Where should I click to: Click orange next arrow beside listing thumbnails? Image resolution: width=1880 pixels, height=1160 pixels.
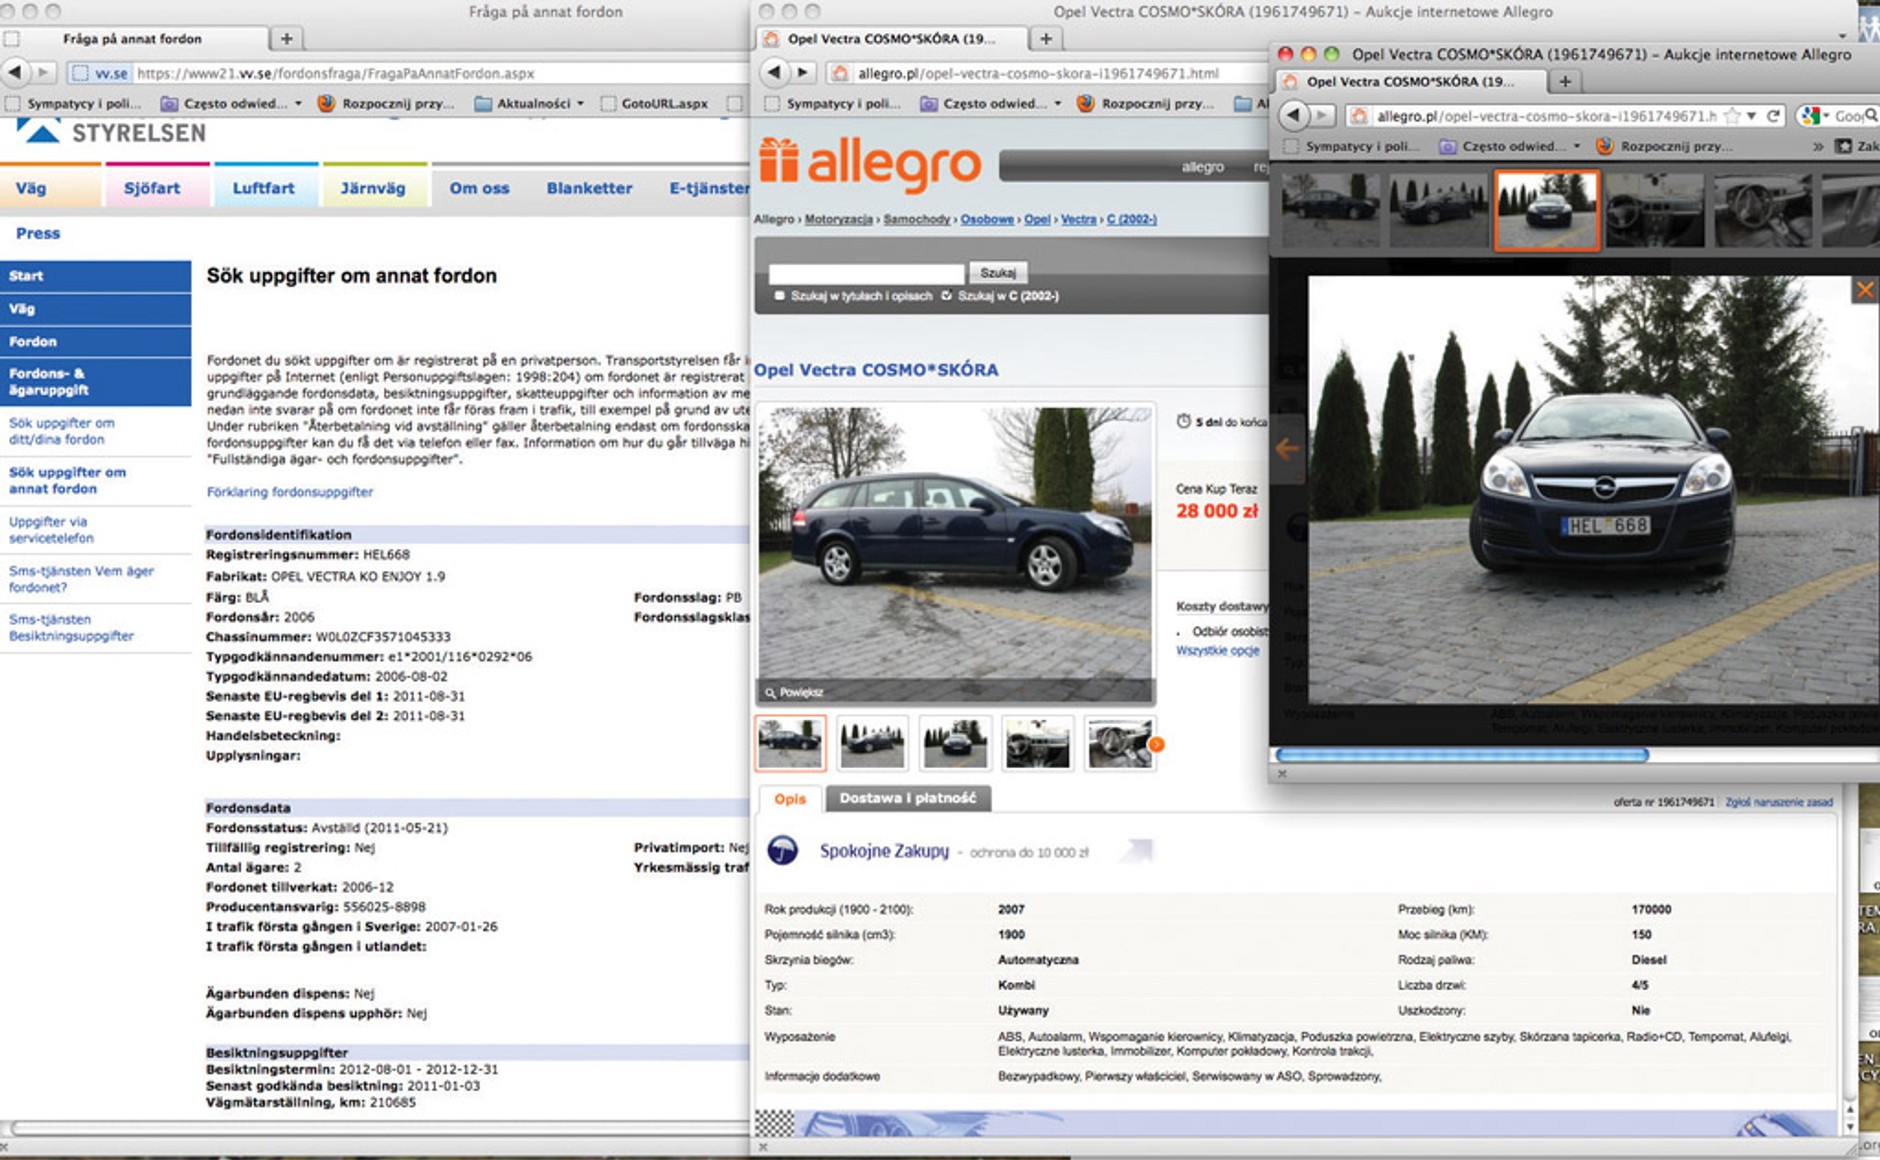pos(1157,744)
